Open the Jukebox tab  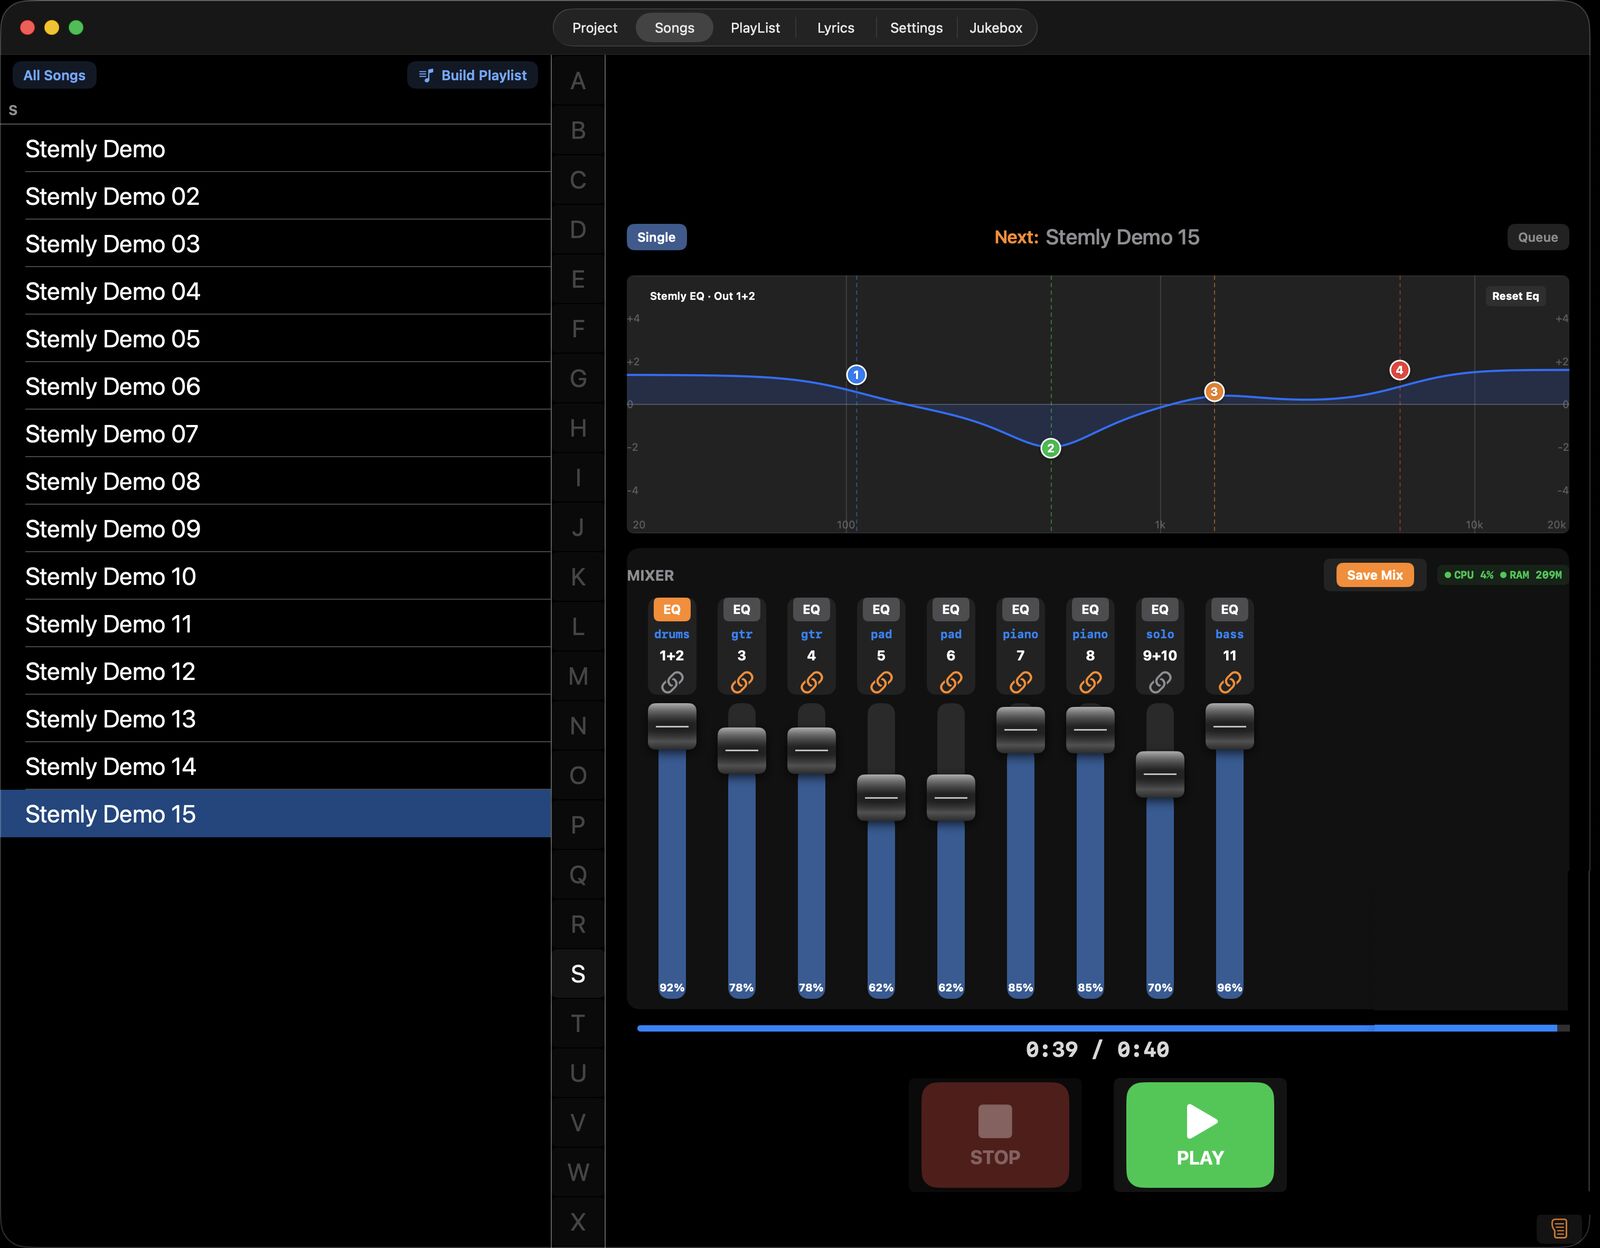point(996,28)
